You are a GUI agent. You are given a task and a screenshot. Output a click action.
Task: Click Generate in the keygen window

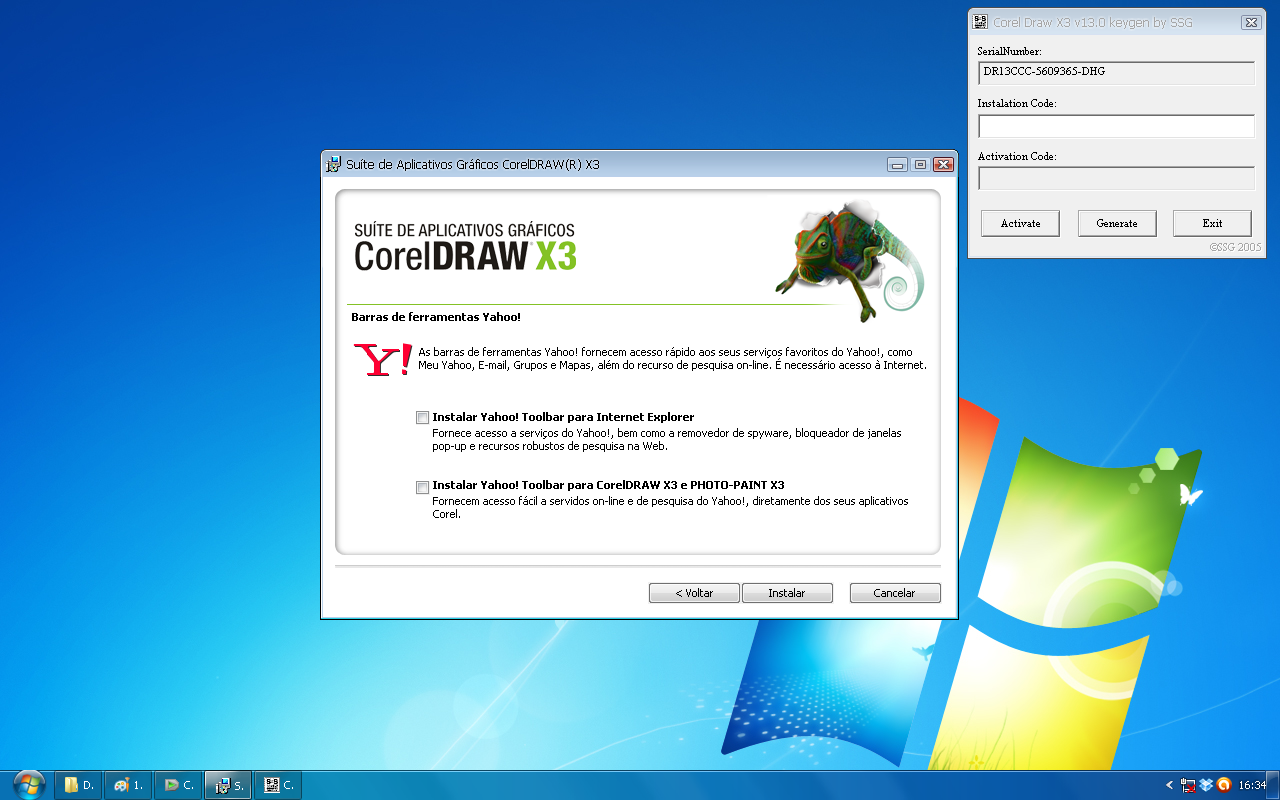pos(1117,223)
